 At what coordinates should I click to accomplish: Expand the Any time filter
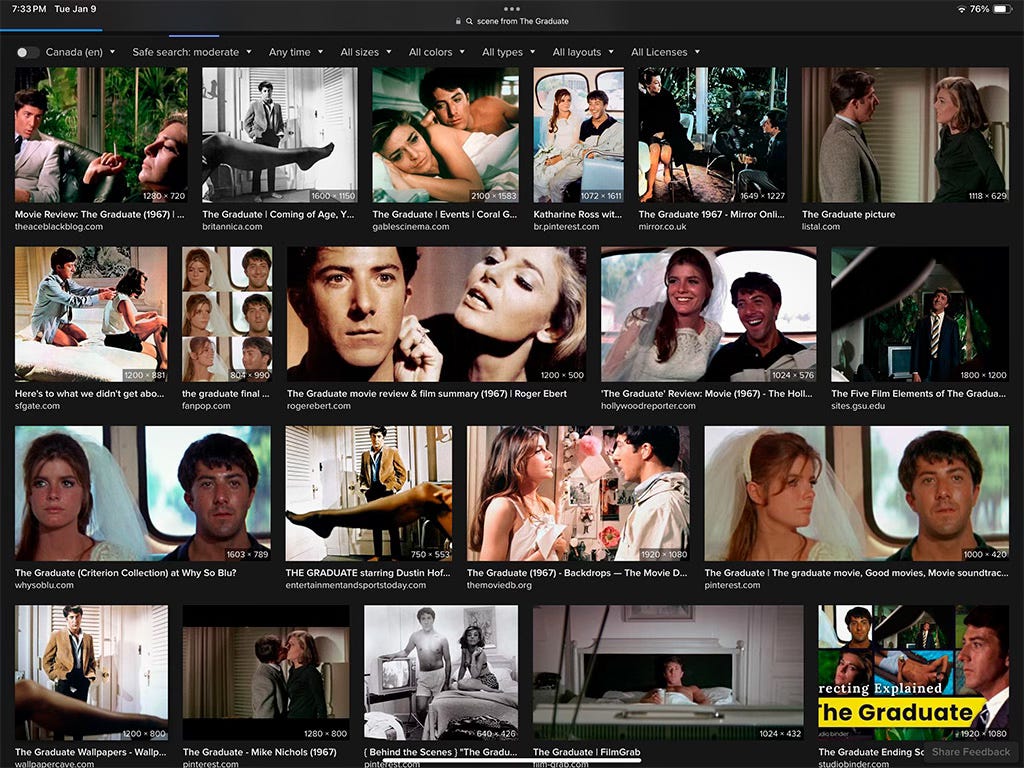(296, 52)
